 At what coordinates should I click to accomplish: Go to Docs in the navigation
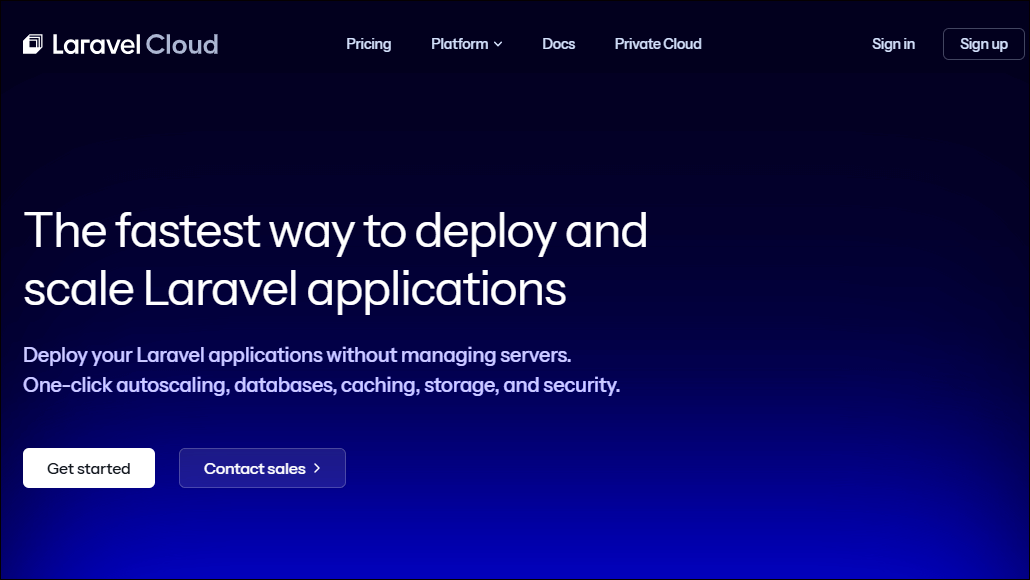(x=558, y=44)
